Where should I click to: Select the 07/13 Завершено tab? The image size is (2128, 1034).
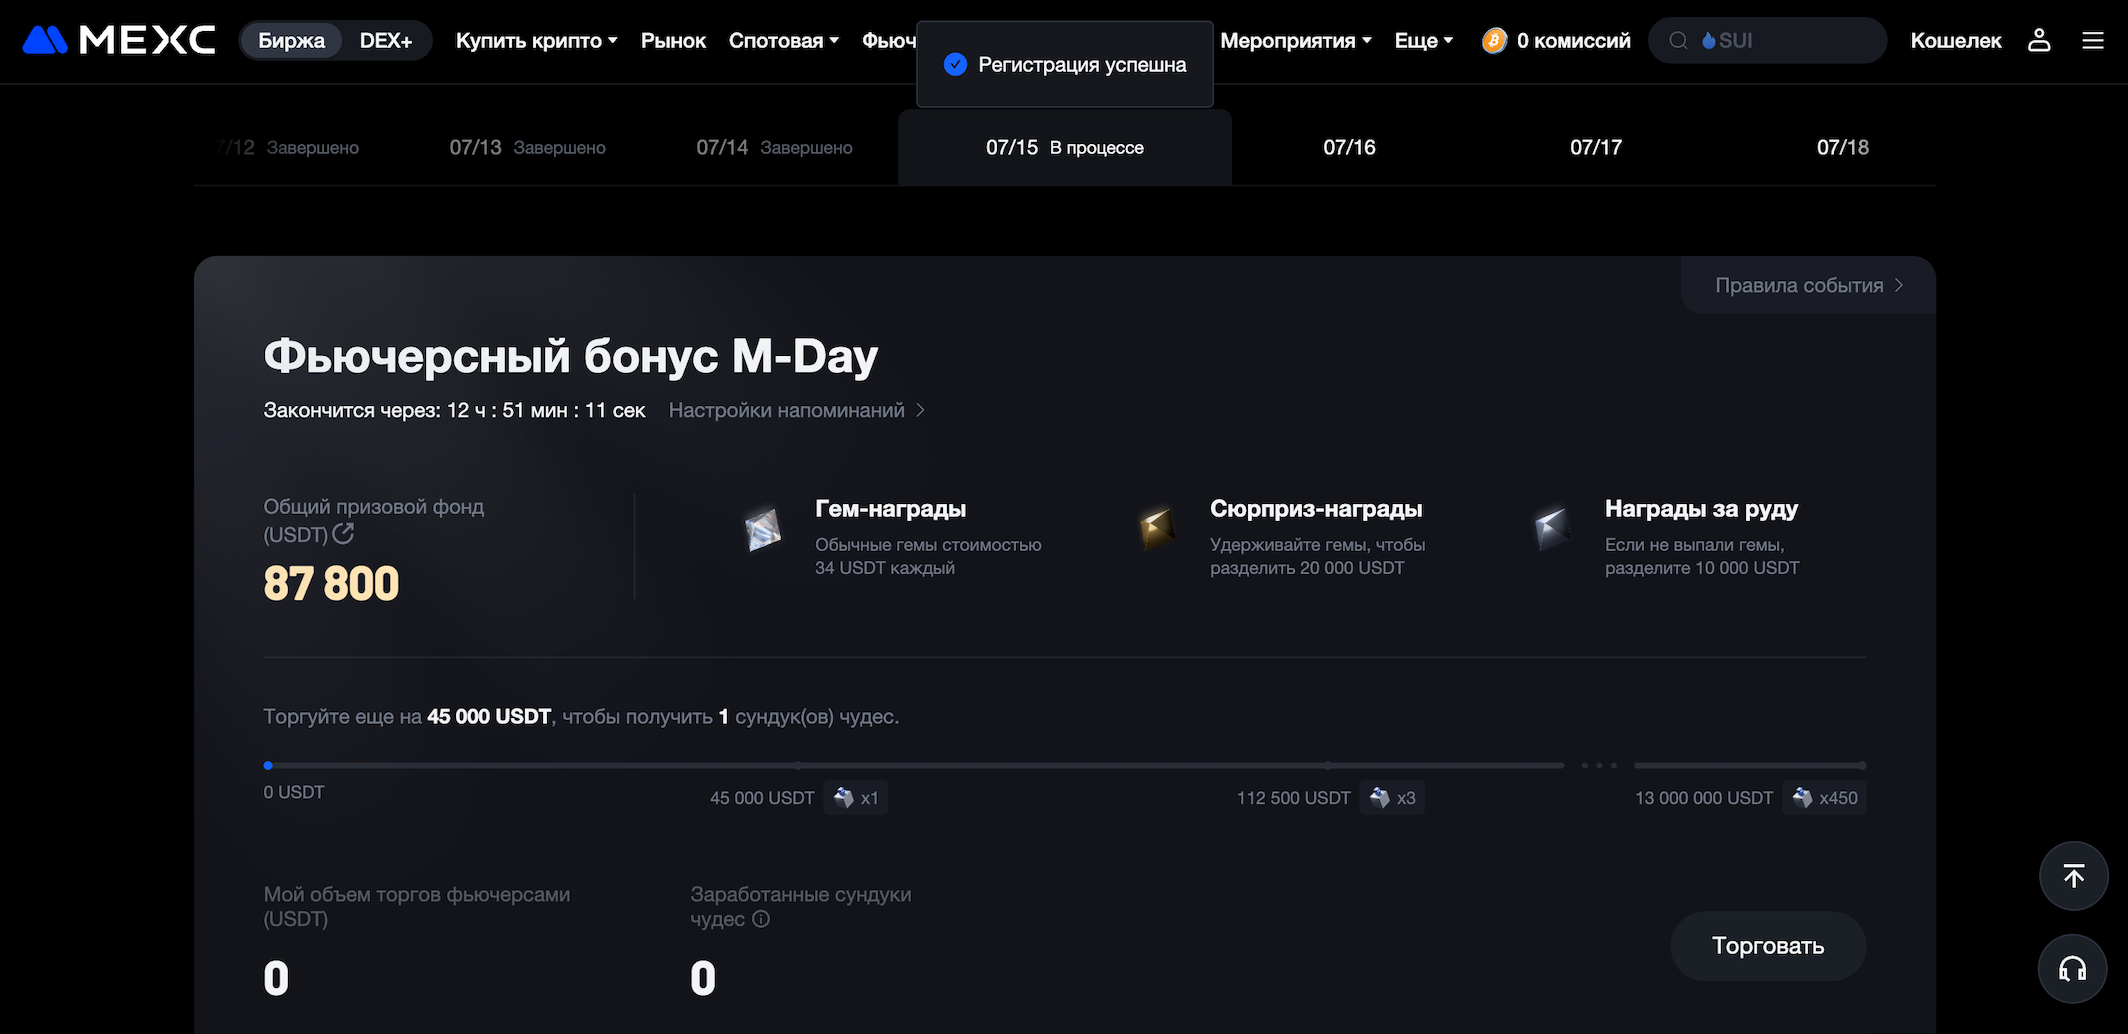[527, 147]
